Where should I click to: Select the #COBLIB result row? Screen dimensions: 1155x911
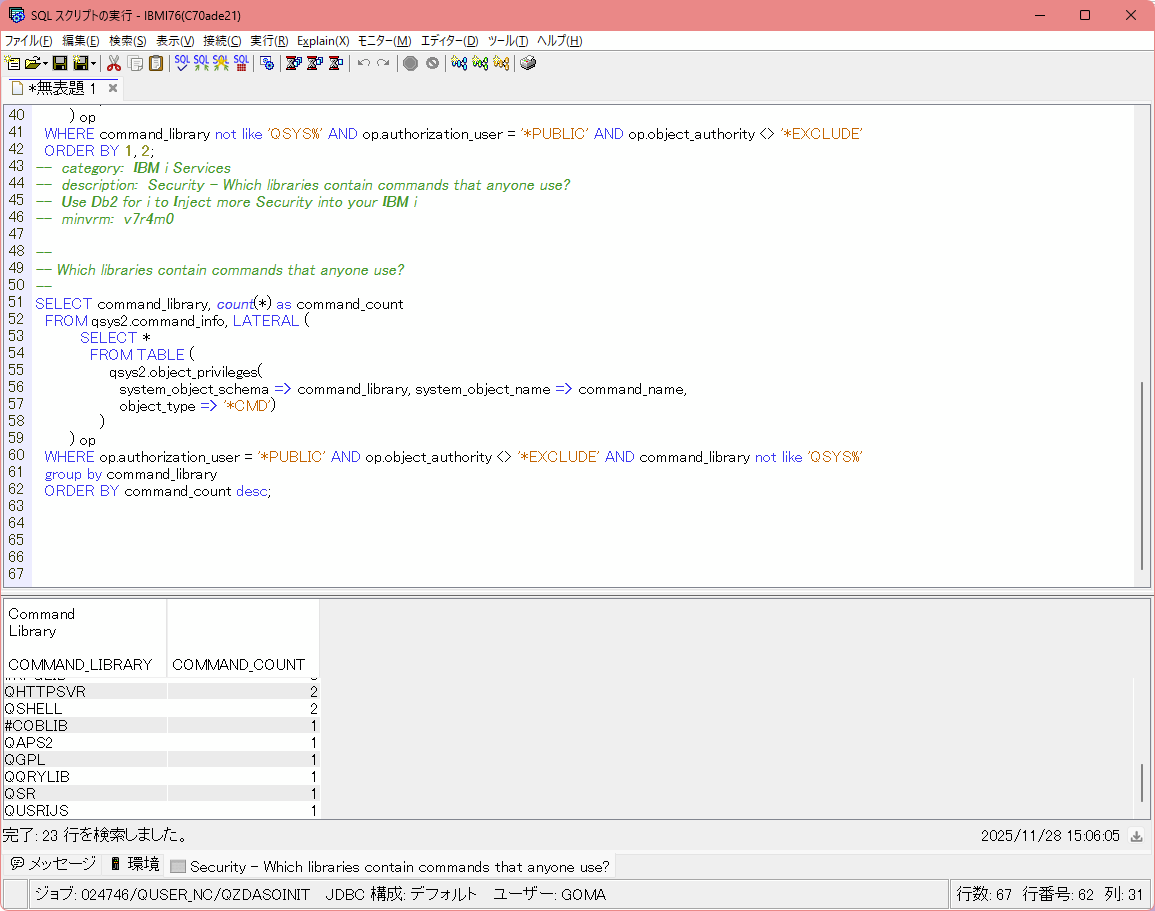(x=161, y=725)
